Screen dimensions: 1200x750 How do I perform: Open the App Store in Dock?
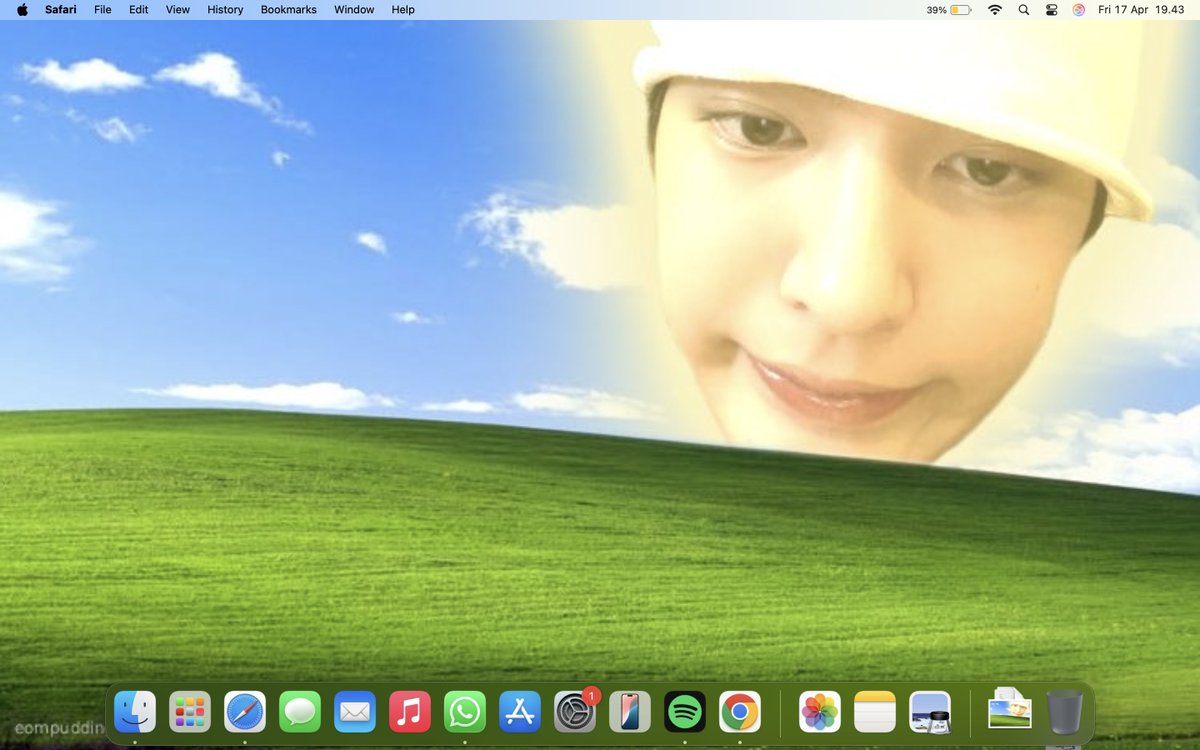(520, 712)
